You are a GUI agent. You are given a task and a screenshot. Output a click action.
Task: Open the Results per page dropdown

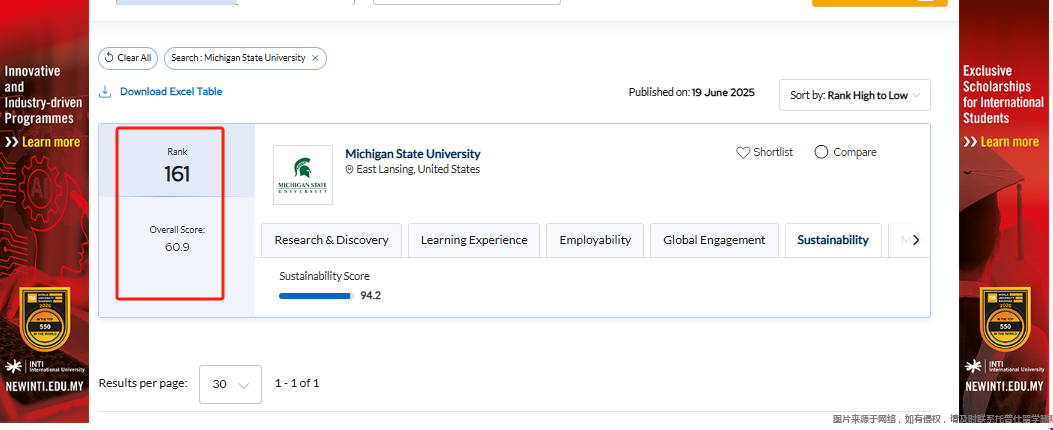coord(230,384)
